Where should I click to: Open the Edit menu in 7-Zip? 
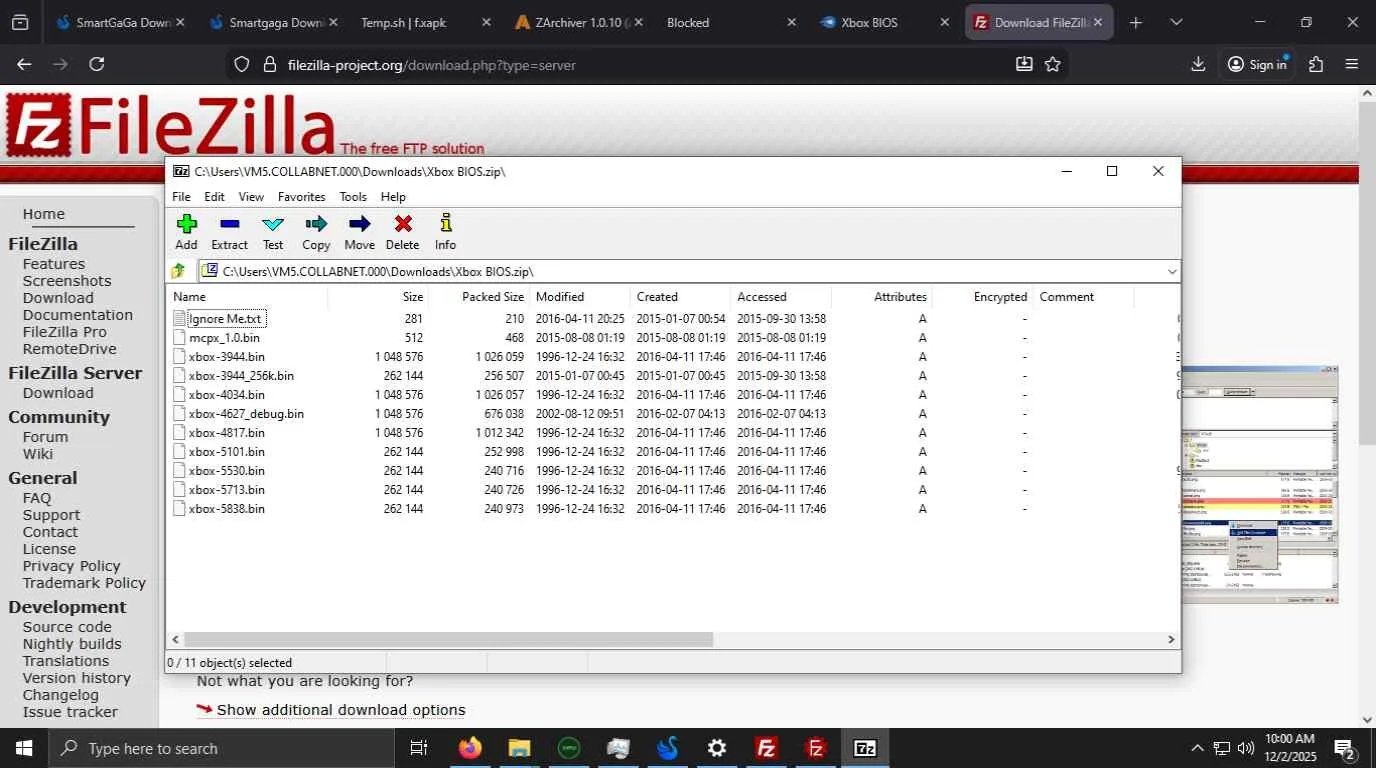(214, 197)
